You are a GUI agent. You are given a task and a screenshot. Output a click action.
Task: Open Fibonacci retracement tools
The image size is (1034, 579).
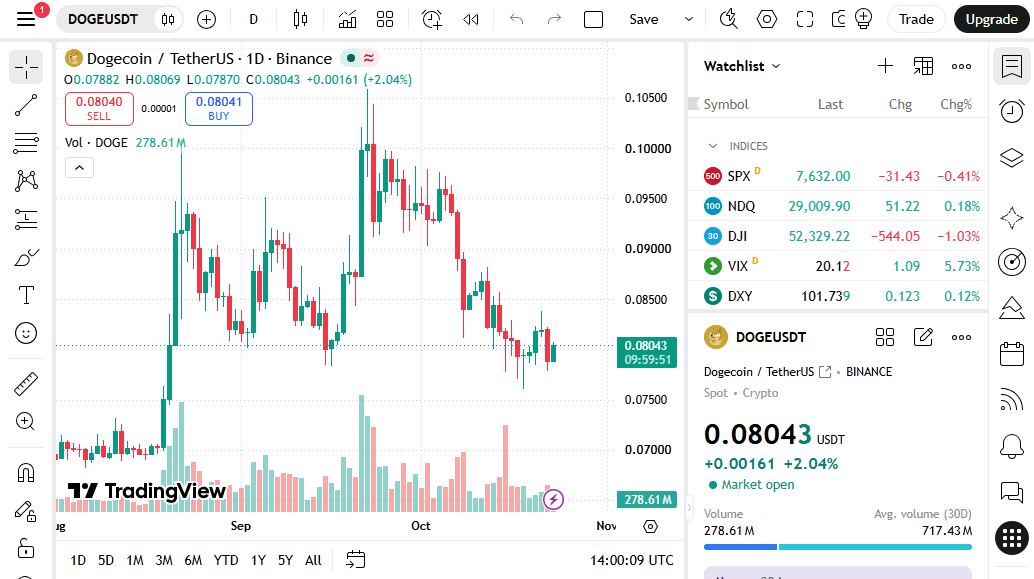[x=26, y=143]
